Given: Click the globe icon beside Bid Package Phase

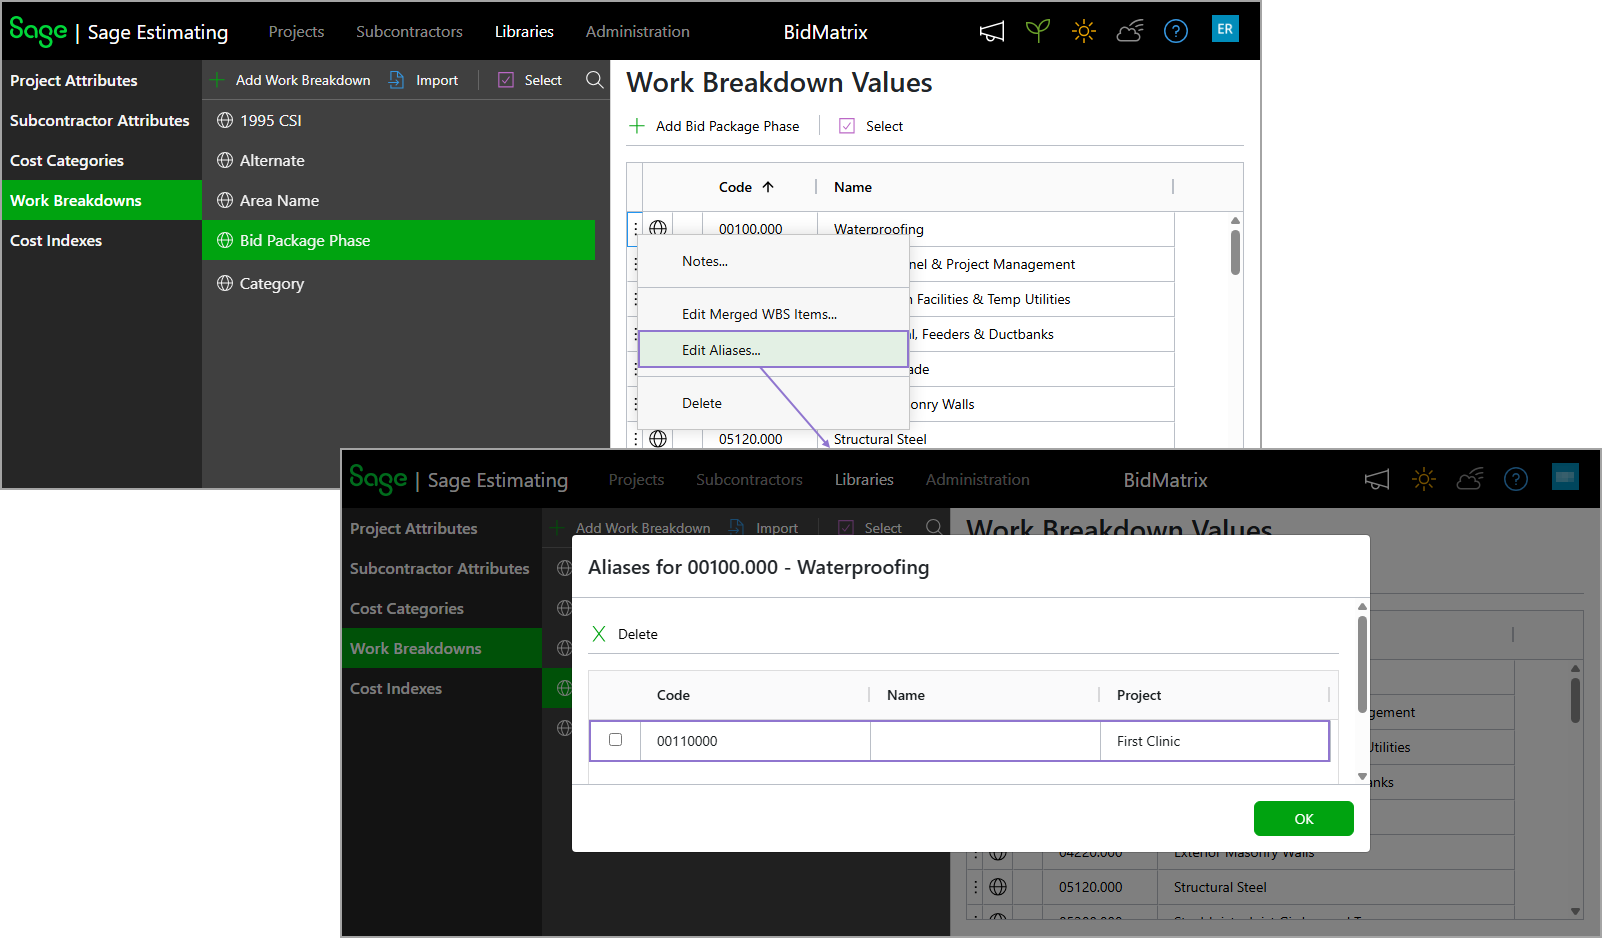Looking at the screenshot, I should click(223, 240).
